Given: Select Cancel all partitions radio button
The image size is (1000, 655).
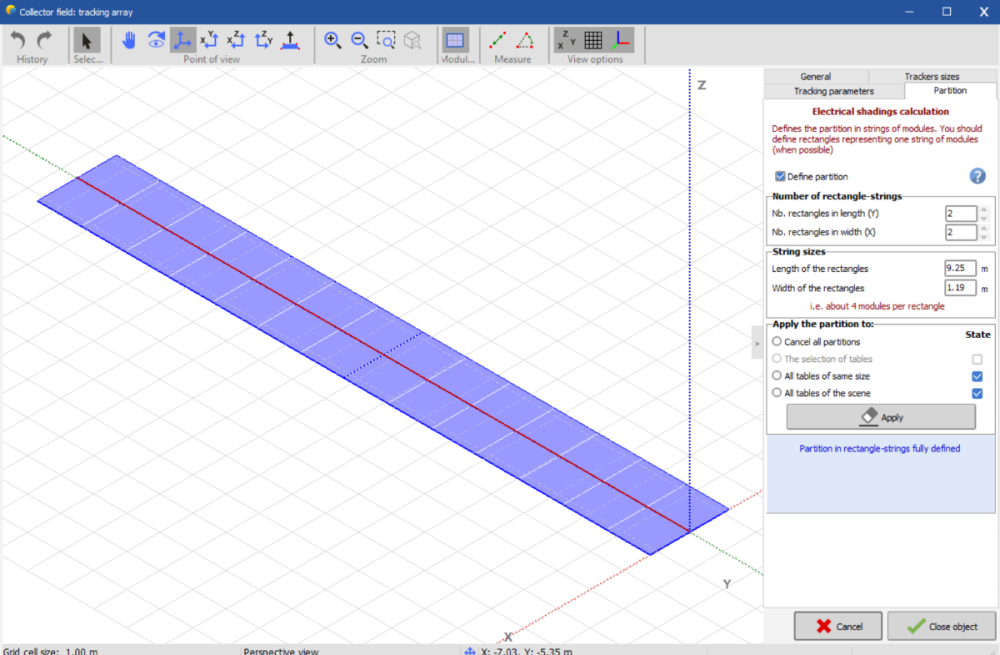Looking at the screenshot, I should [x=777, y=342].
